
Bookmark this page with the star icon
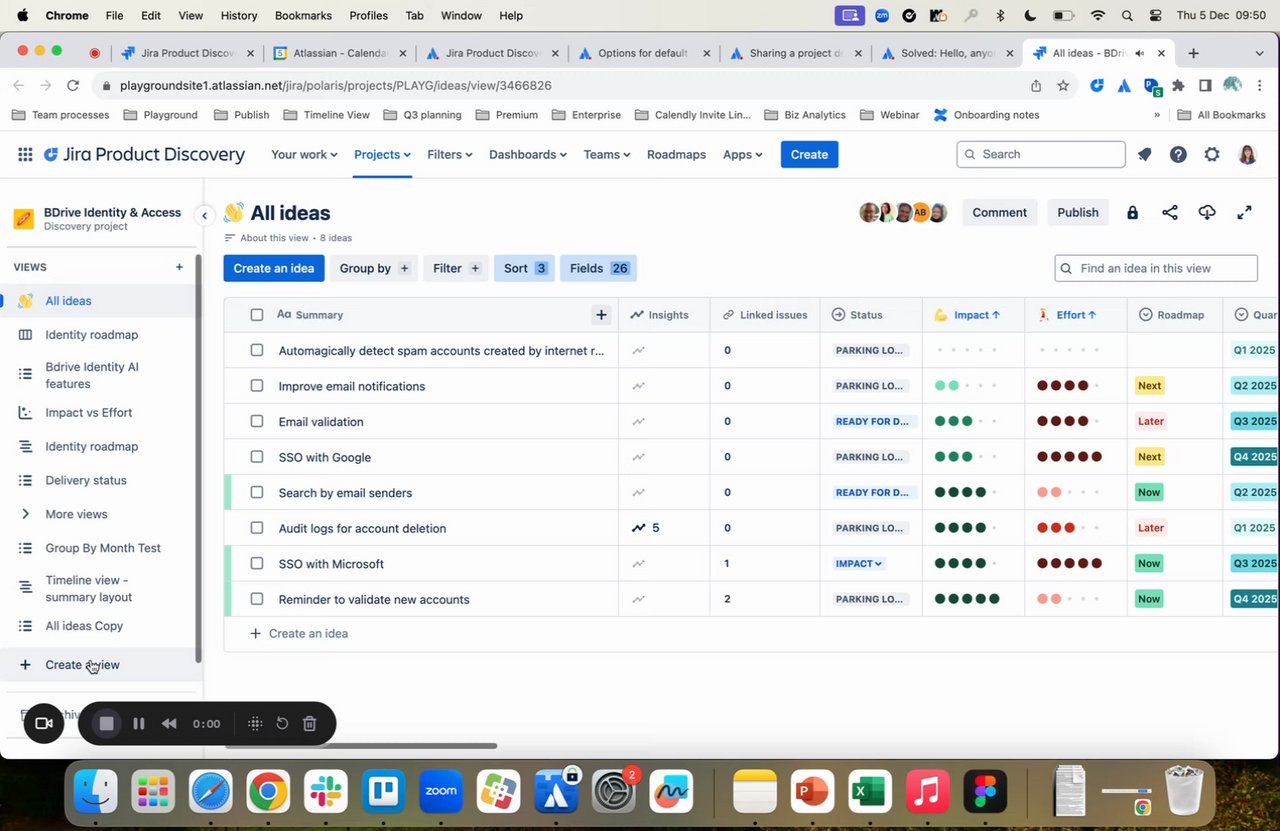pyautogui.click(x=1063, y=86)
